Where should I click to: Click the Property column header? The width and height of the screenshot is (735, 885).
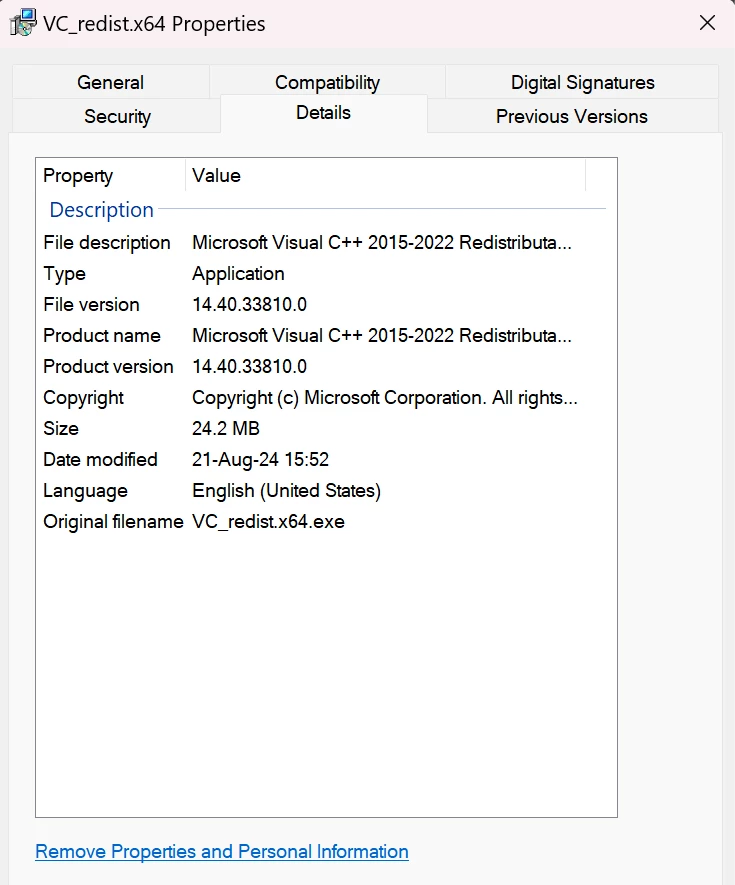[111, 176]
